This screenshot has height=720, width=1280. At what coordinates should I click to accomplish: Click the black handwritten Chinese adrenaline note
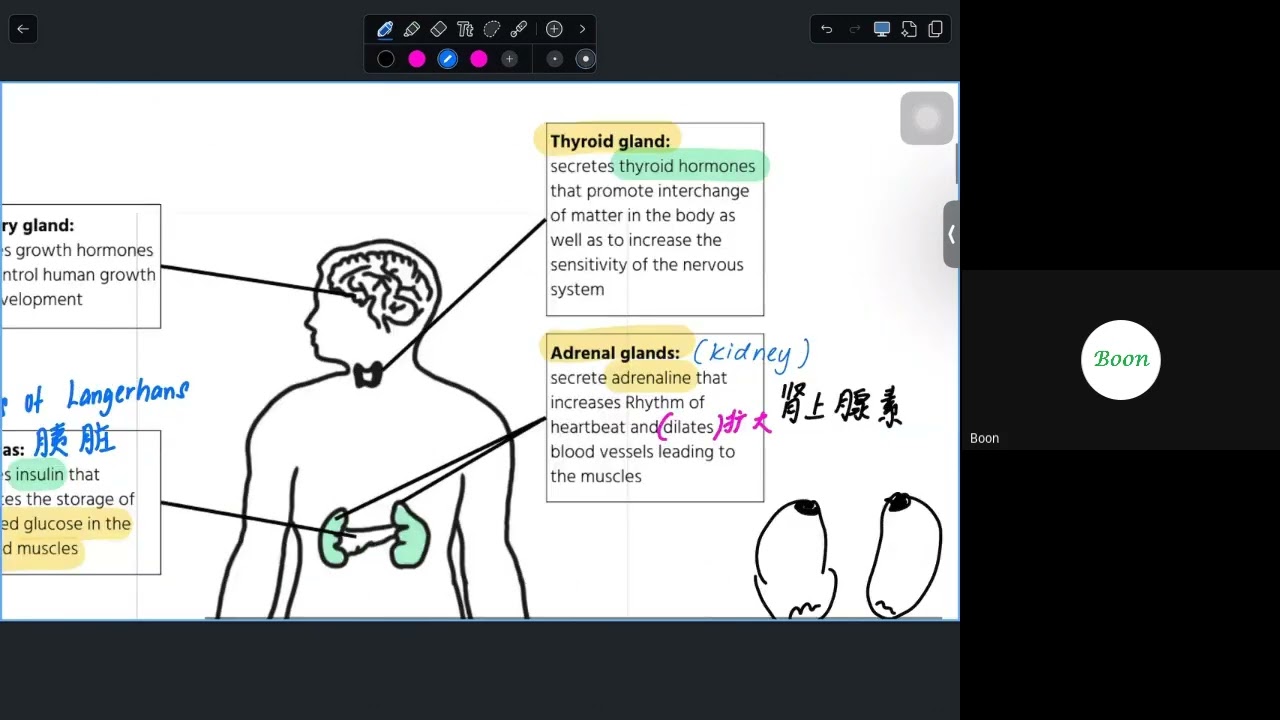click(841, 404)
